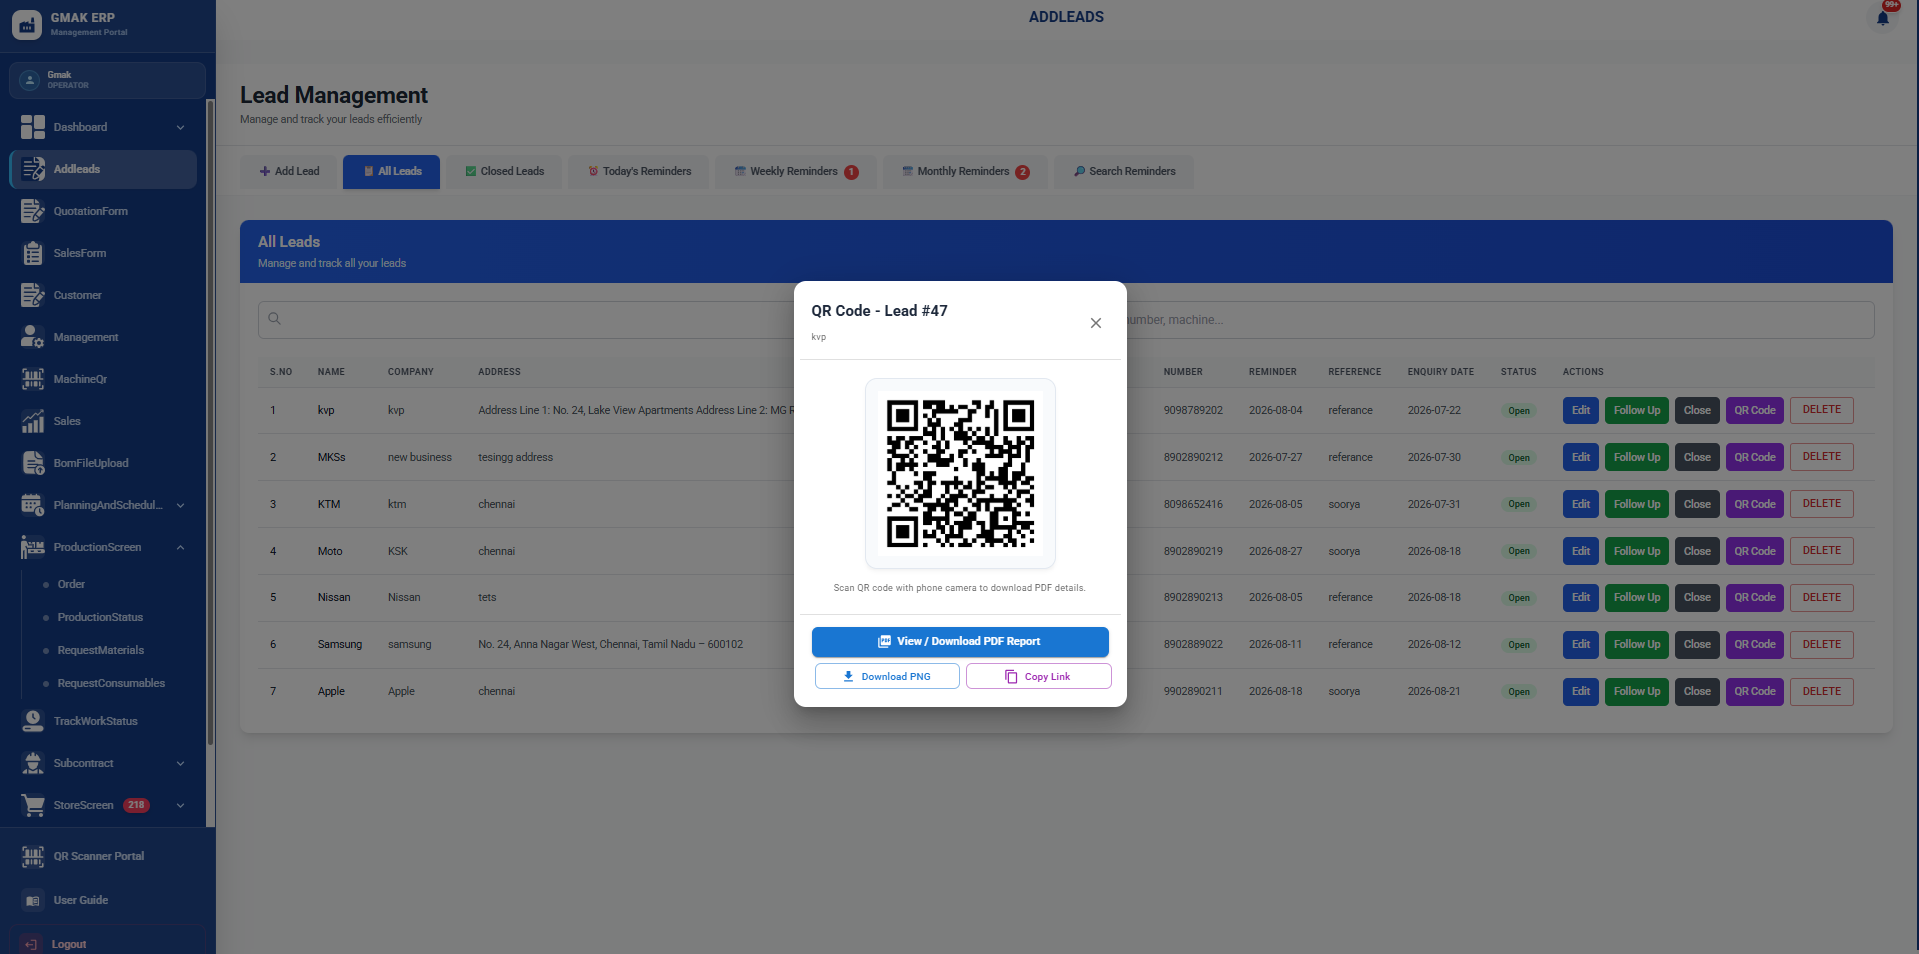Click the Logout arrow icon
The height and width of the screenshot is (954, 1919).
31,944
